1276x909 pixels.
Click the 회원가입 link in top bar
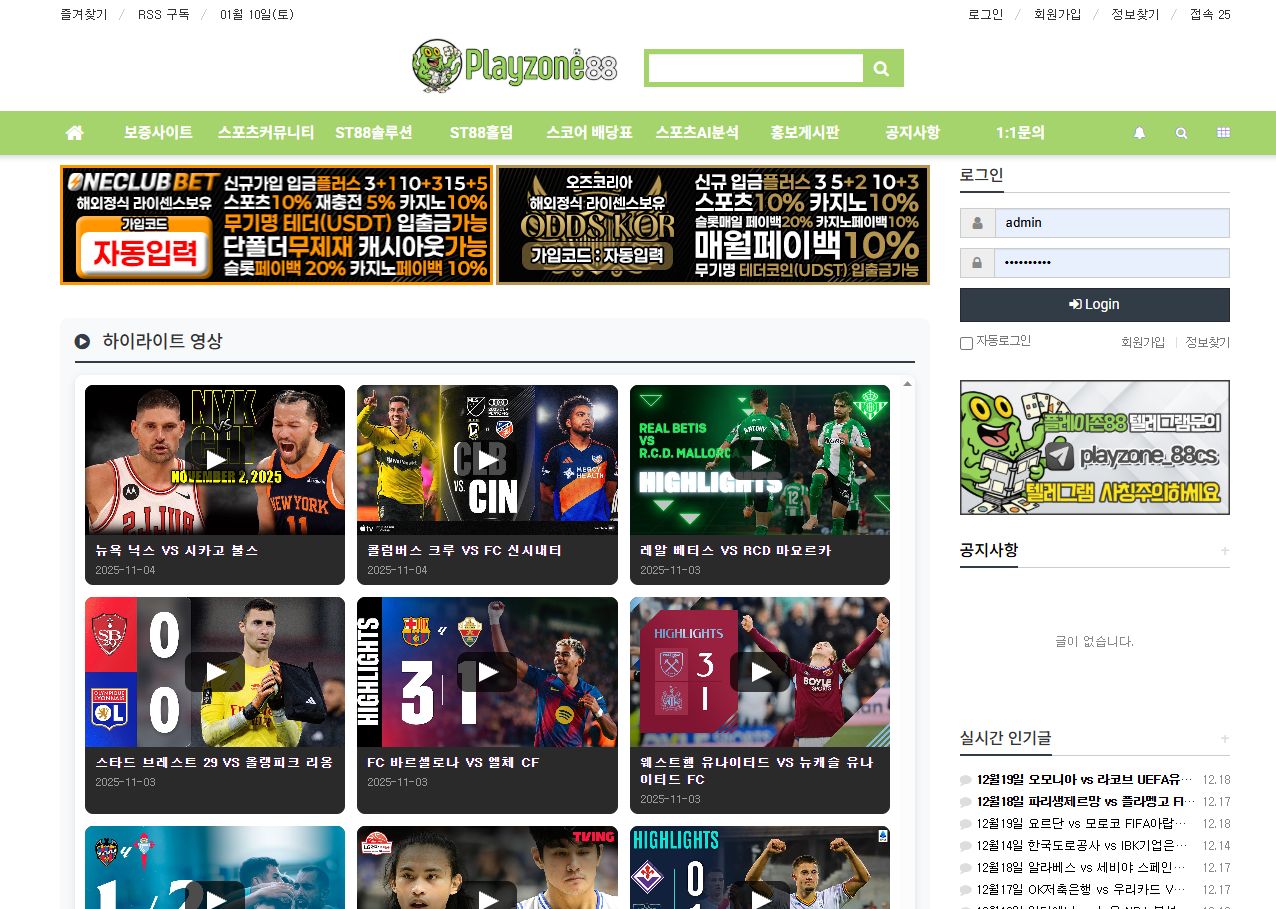1057,15
